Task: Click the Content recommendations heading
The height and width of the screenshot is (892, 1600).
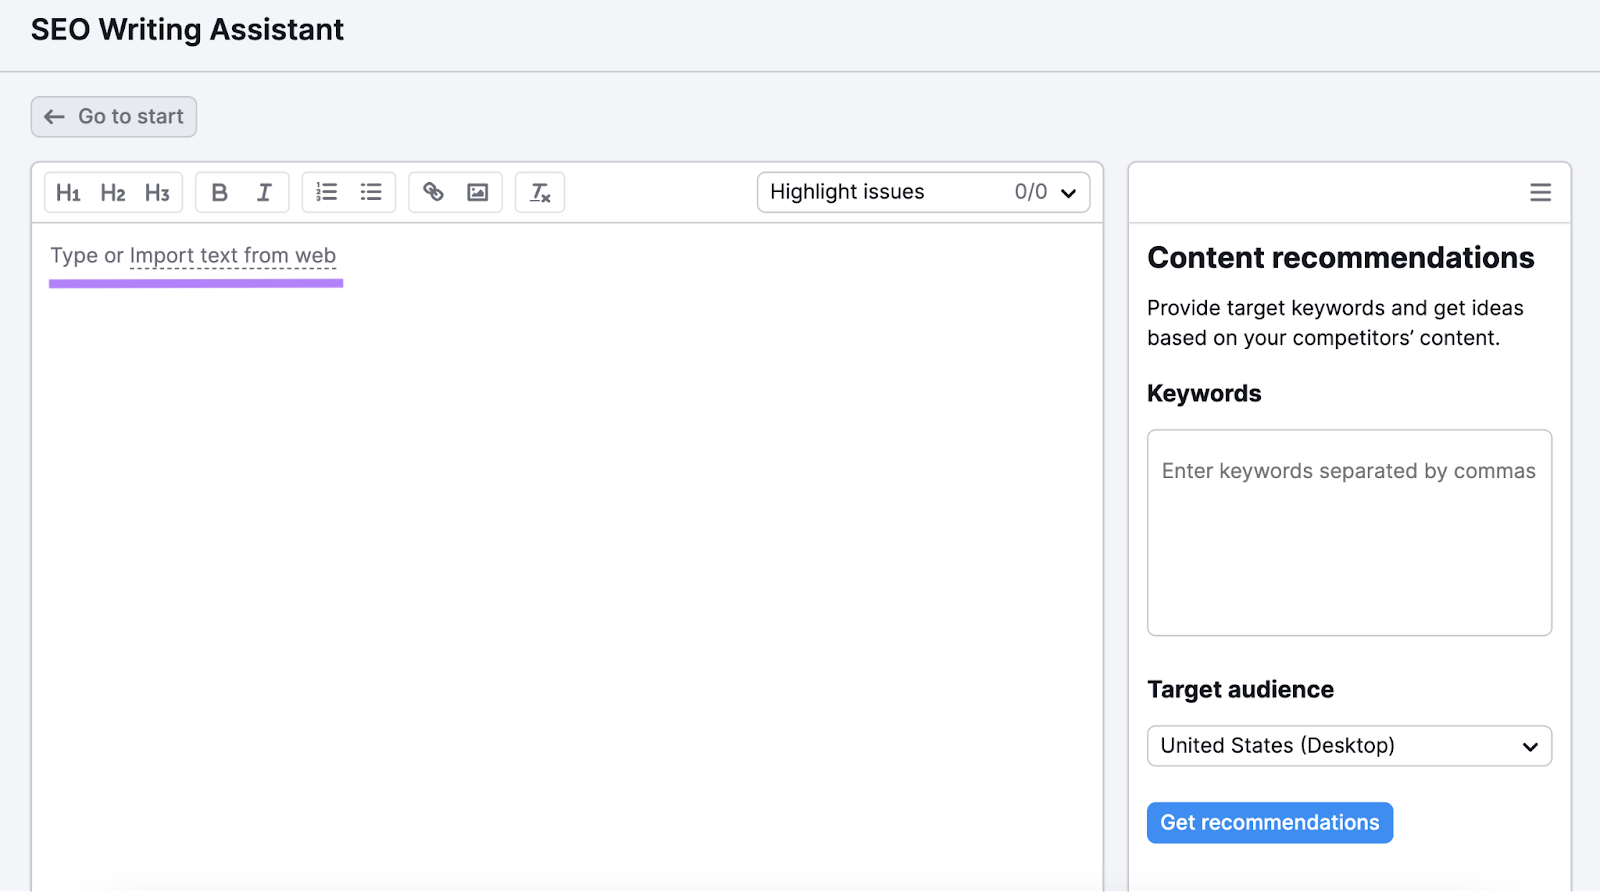Action: (x=1340, y=258)
